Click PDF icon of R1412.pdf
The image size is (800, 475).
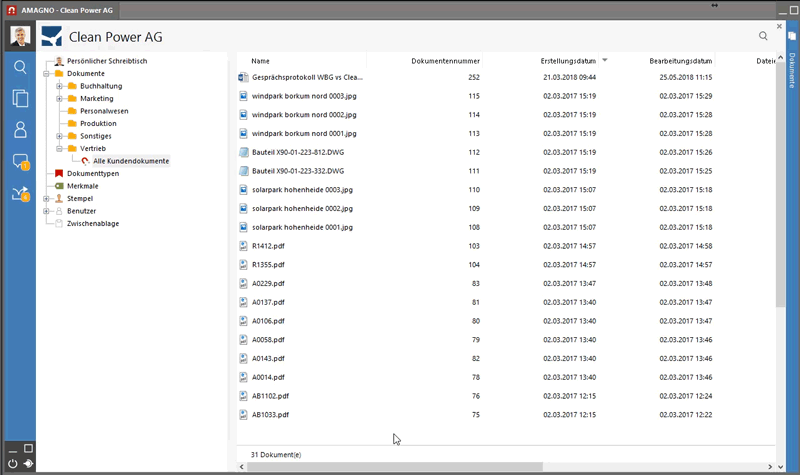coord(243,246)
